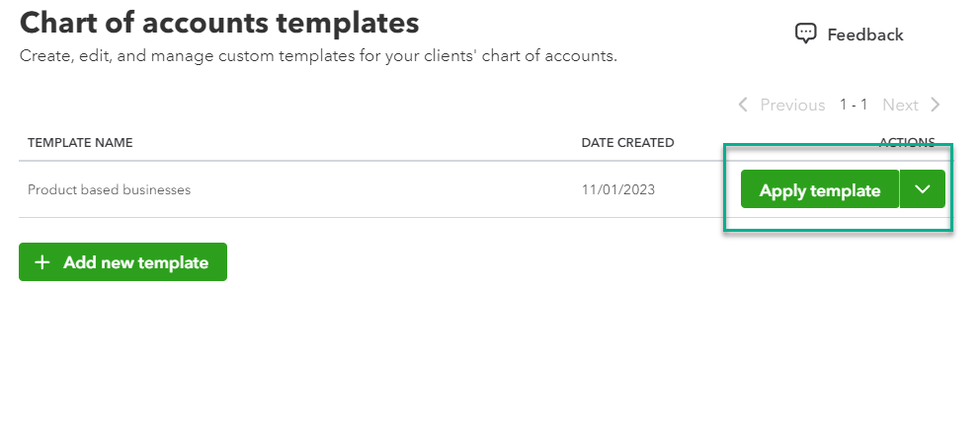This screenshot has width=980, height=432.
Task: Click the plus icon on Add new template
Action: point(42,263)
